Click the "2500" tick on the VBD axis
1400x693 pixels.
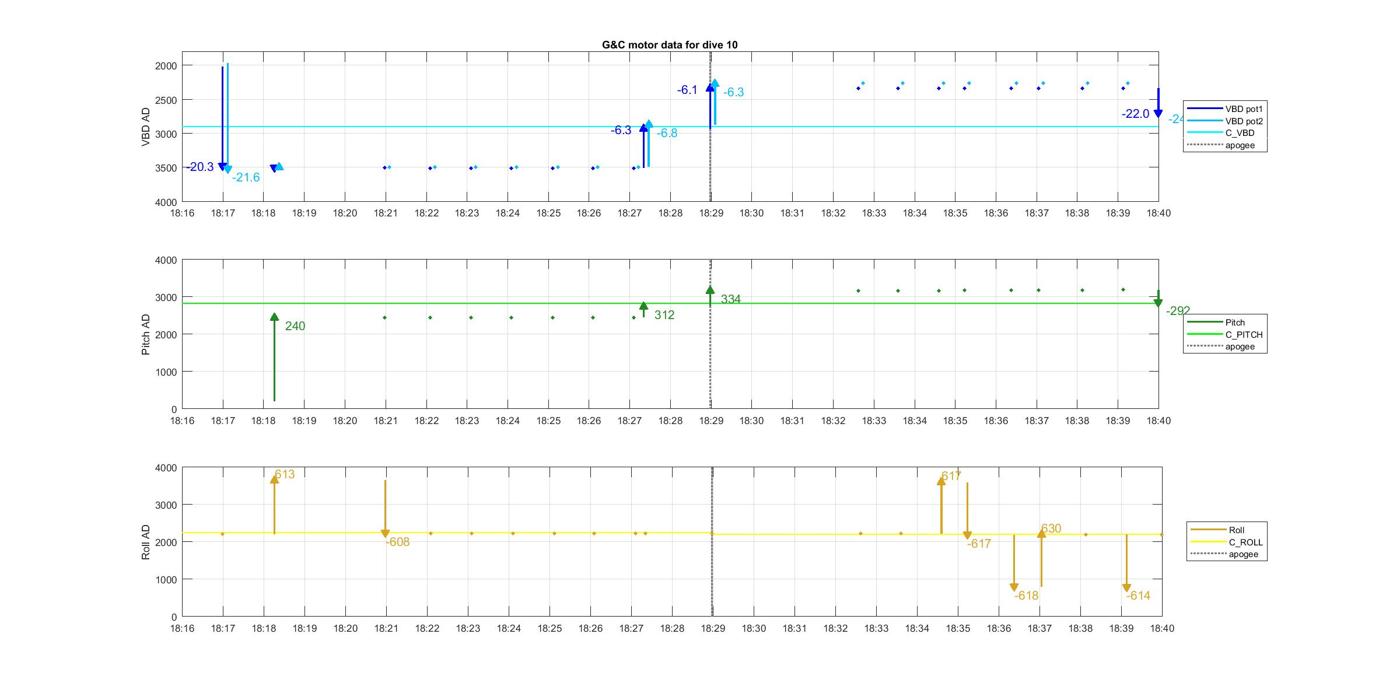(166, 100)
